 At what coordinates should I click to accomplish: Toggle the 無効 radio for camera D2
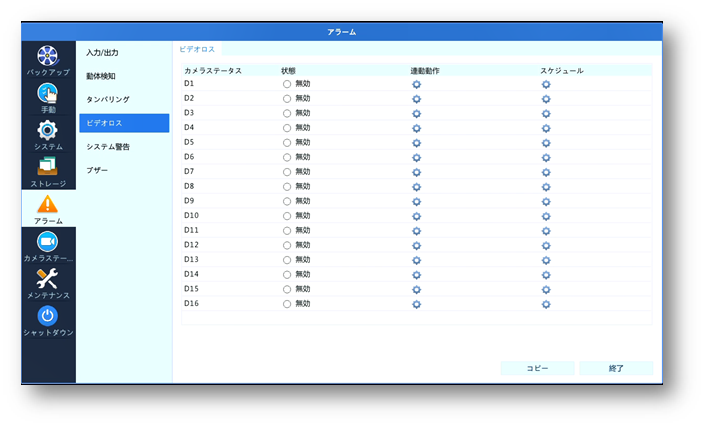coord(287,98)
